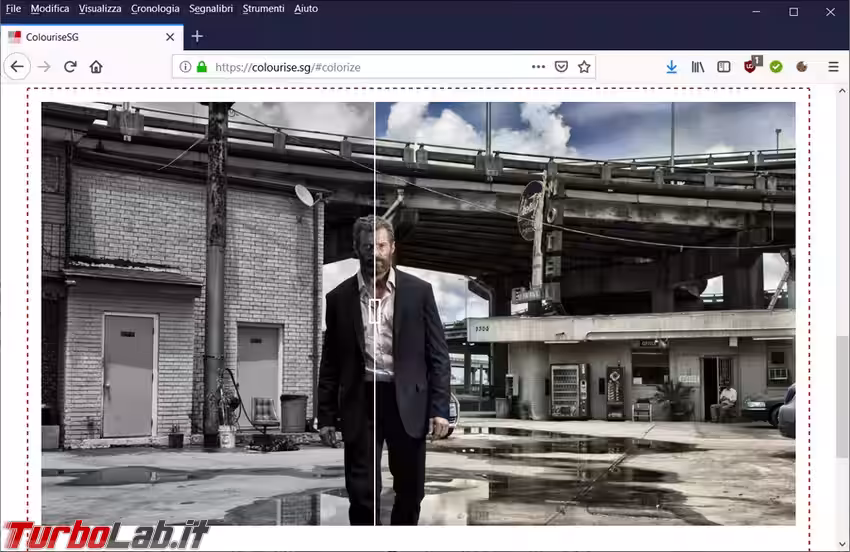The width and height of the screenshot is (850, 552).
Task: Toggle the sidebar view
Action: point(724,67)
